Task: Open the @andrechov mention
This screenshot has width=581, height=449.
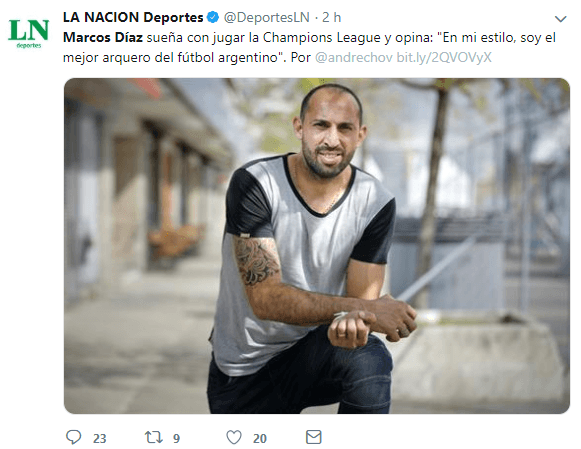Action: pyautogui.click(x=353, y=57)
